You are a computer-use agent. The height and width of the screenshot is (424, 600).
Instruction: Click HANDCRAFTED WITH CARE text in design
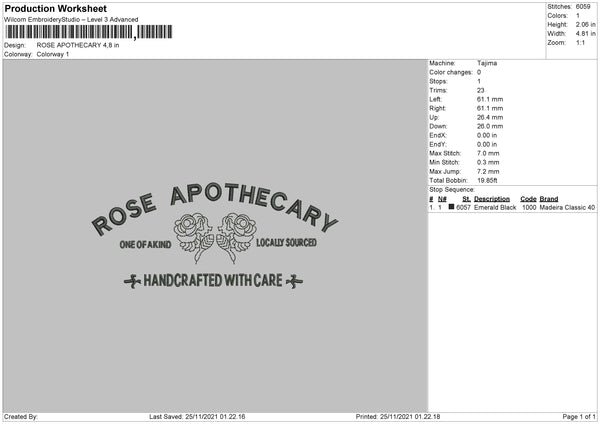[x=213, y=280]
